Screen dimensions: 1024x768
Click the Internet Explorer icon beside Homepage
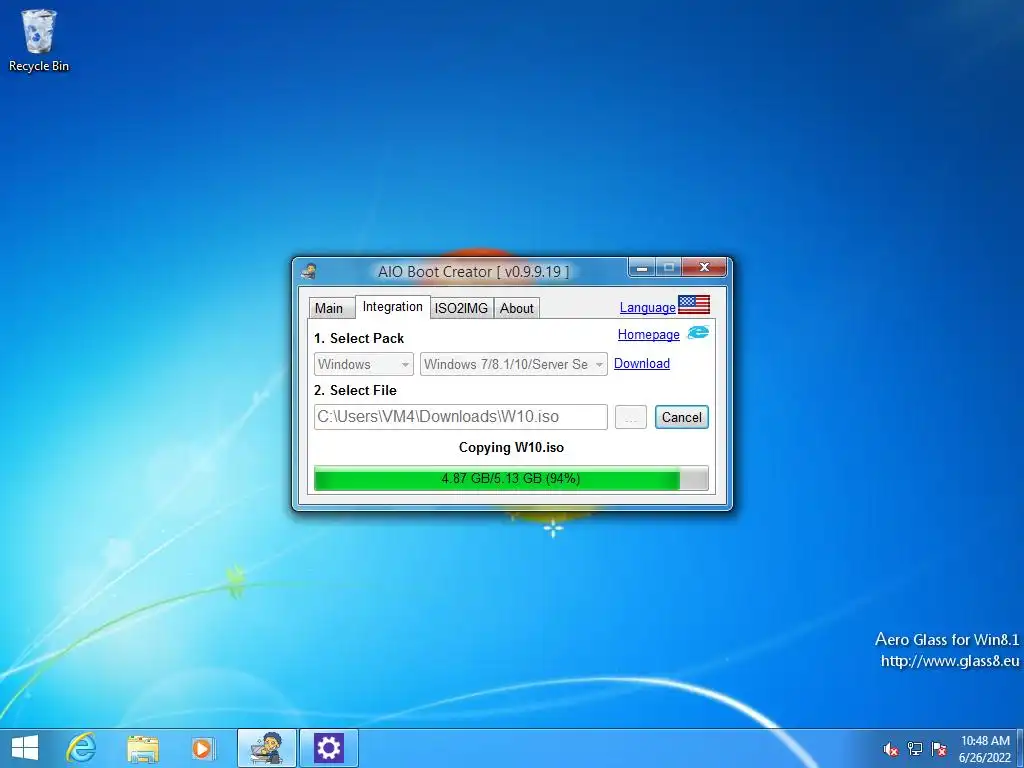[697, 333]
